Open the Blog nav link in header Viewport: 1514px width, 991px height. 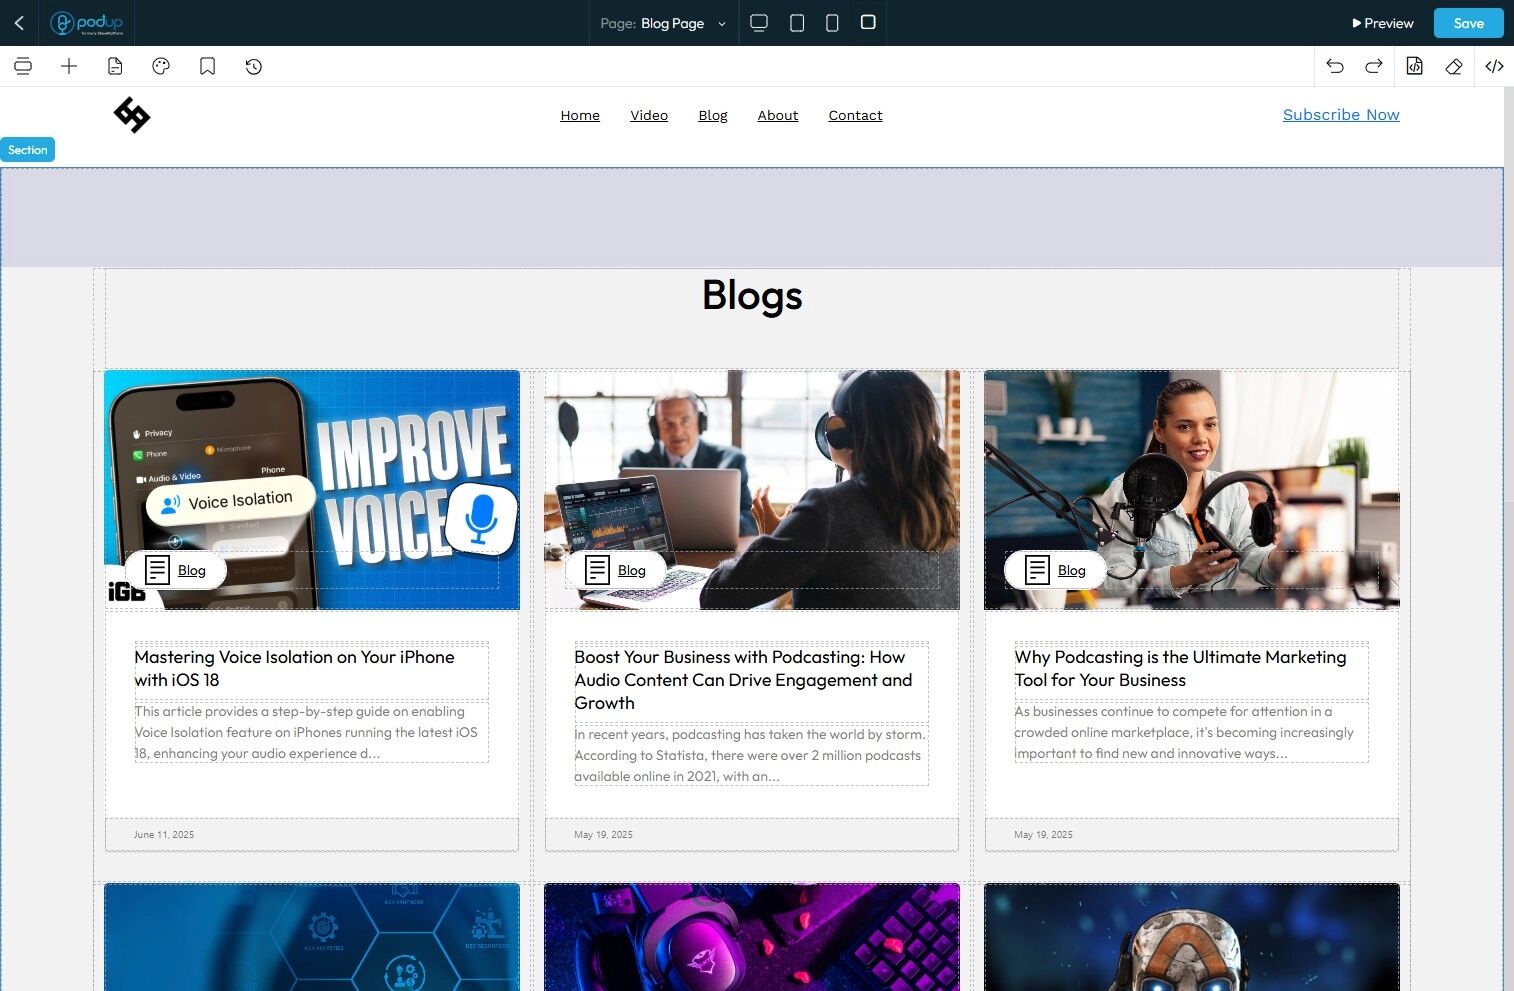tap(713, 115)
